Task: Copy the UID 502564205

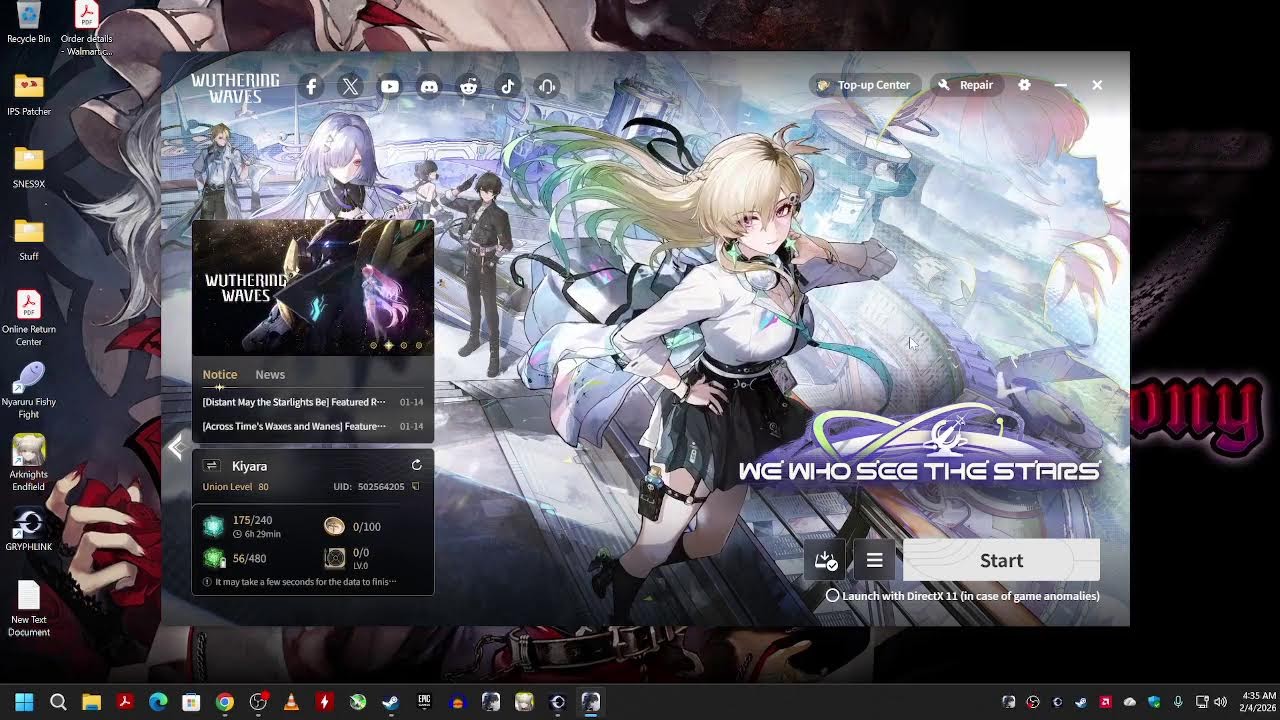Action: [x=416, y=487]
